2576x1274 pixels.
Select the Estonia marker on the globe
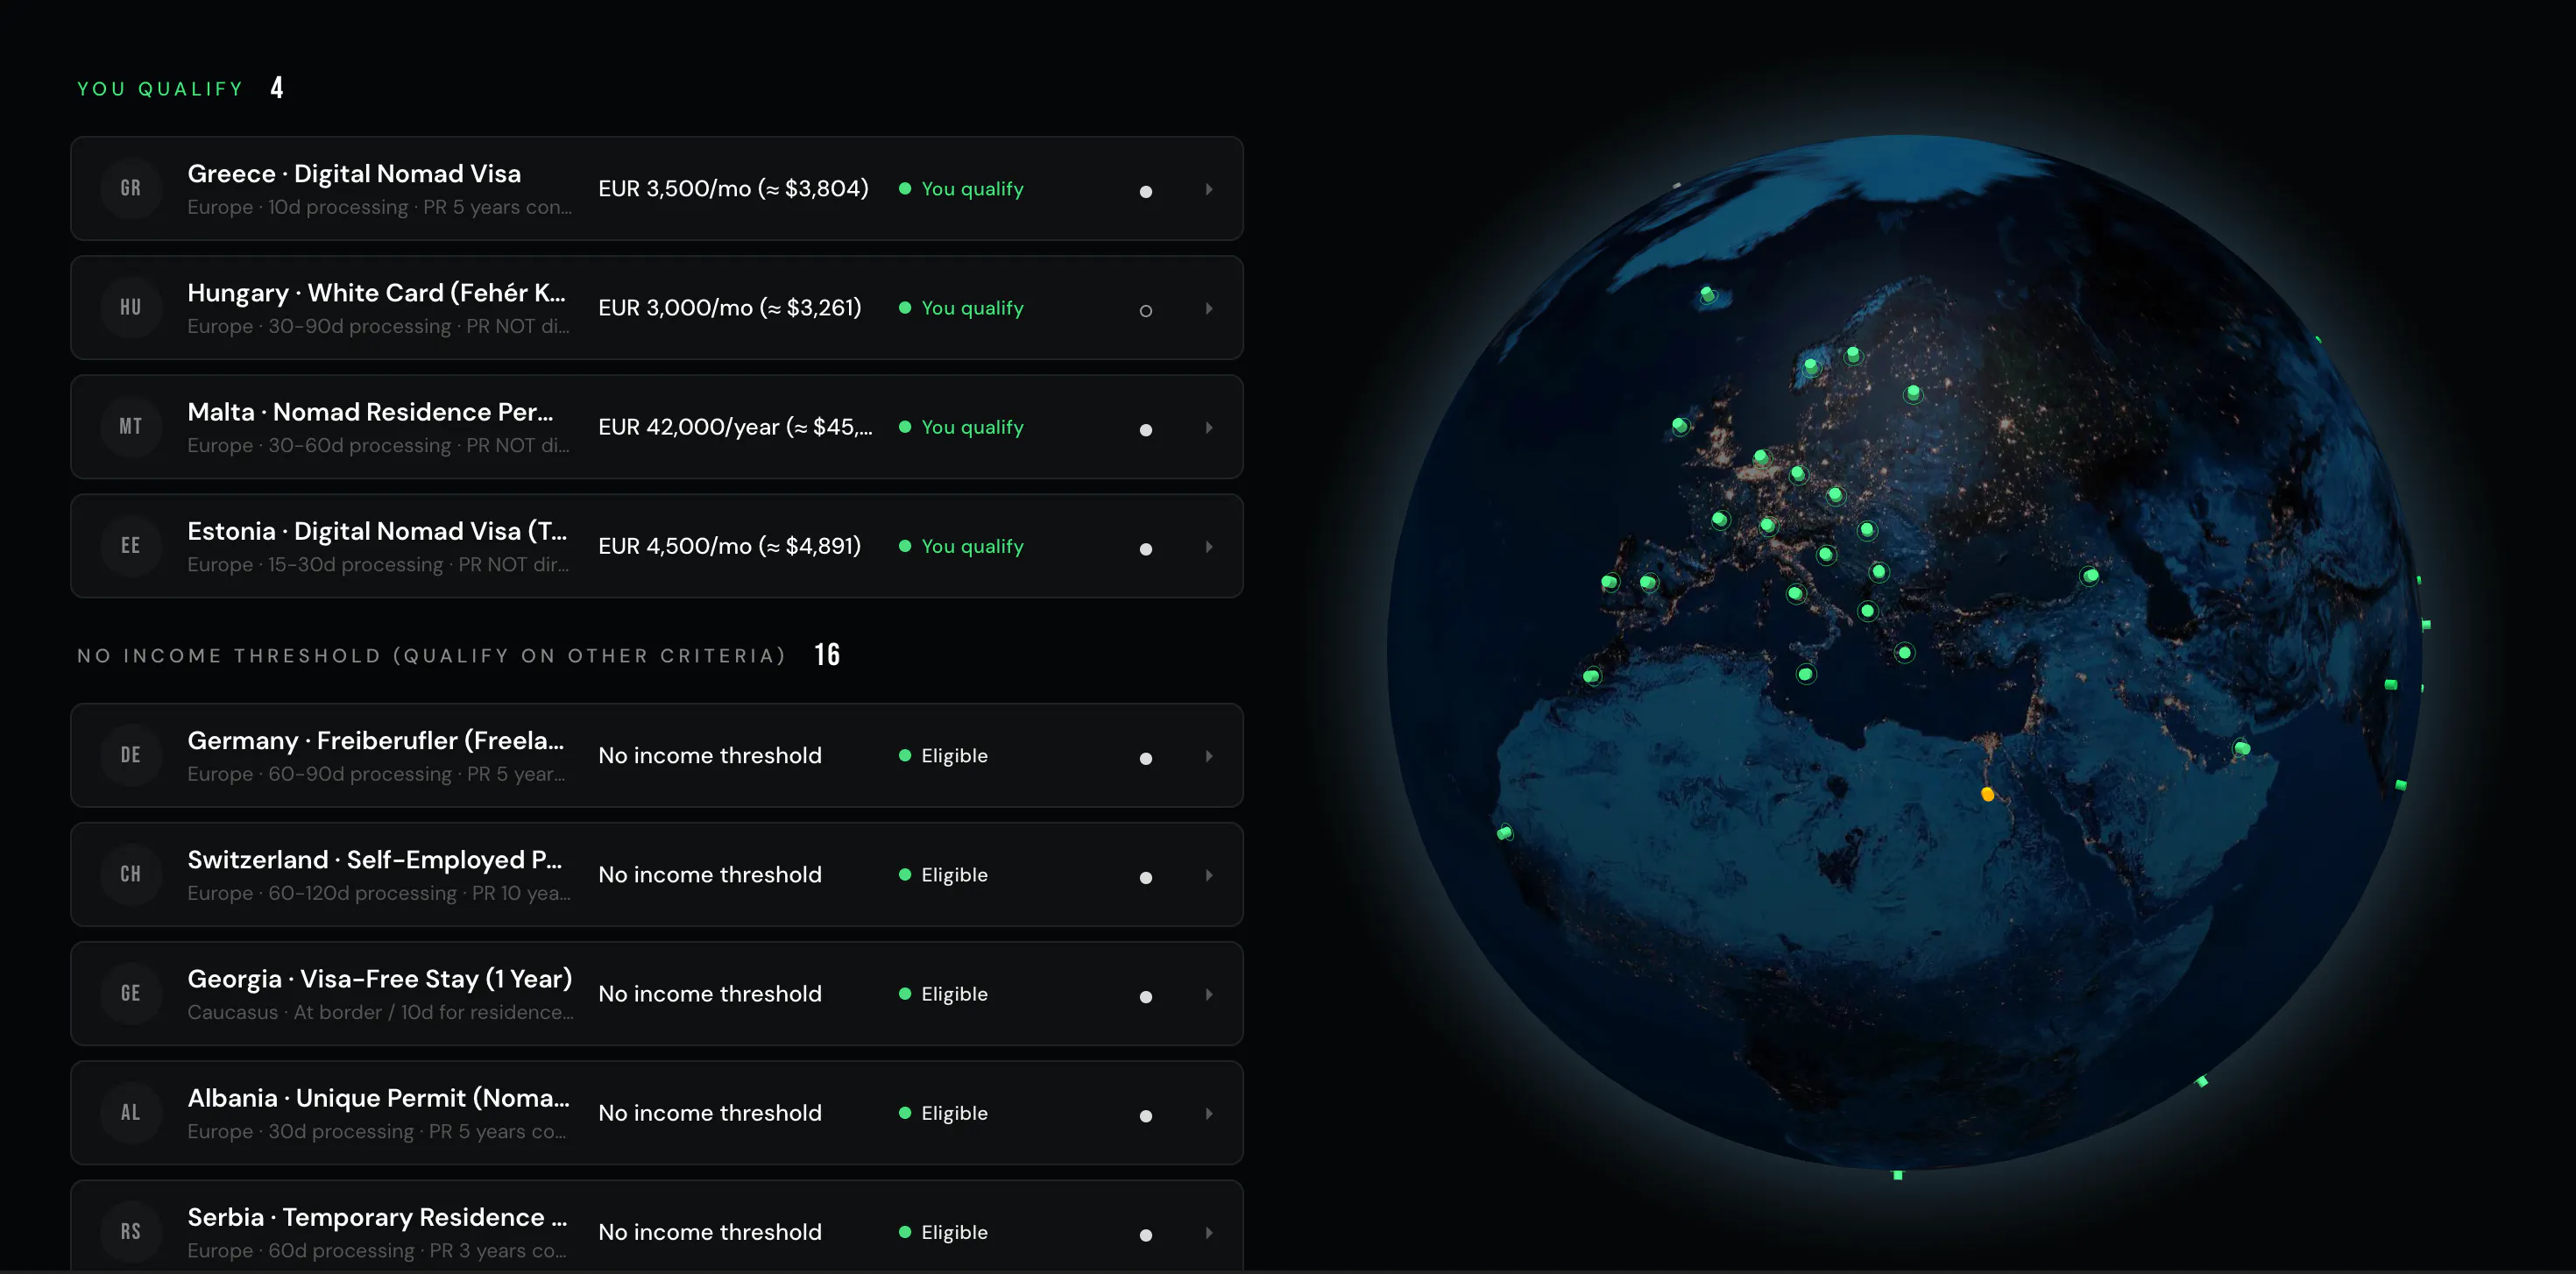tap(1913, 393)
